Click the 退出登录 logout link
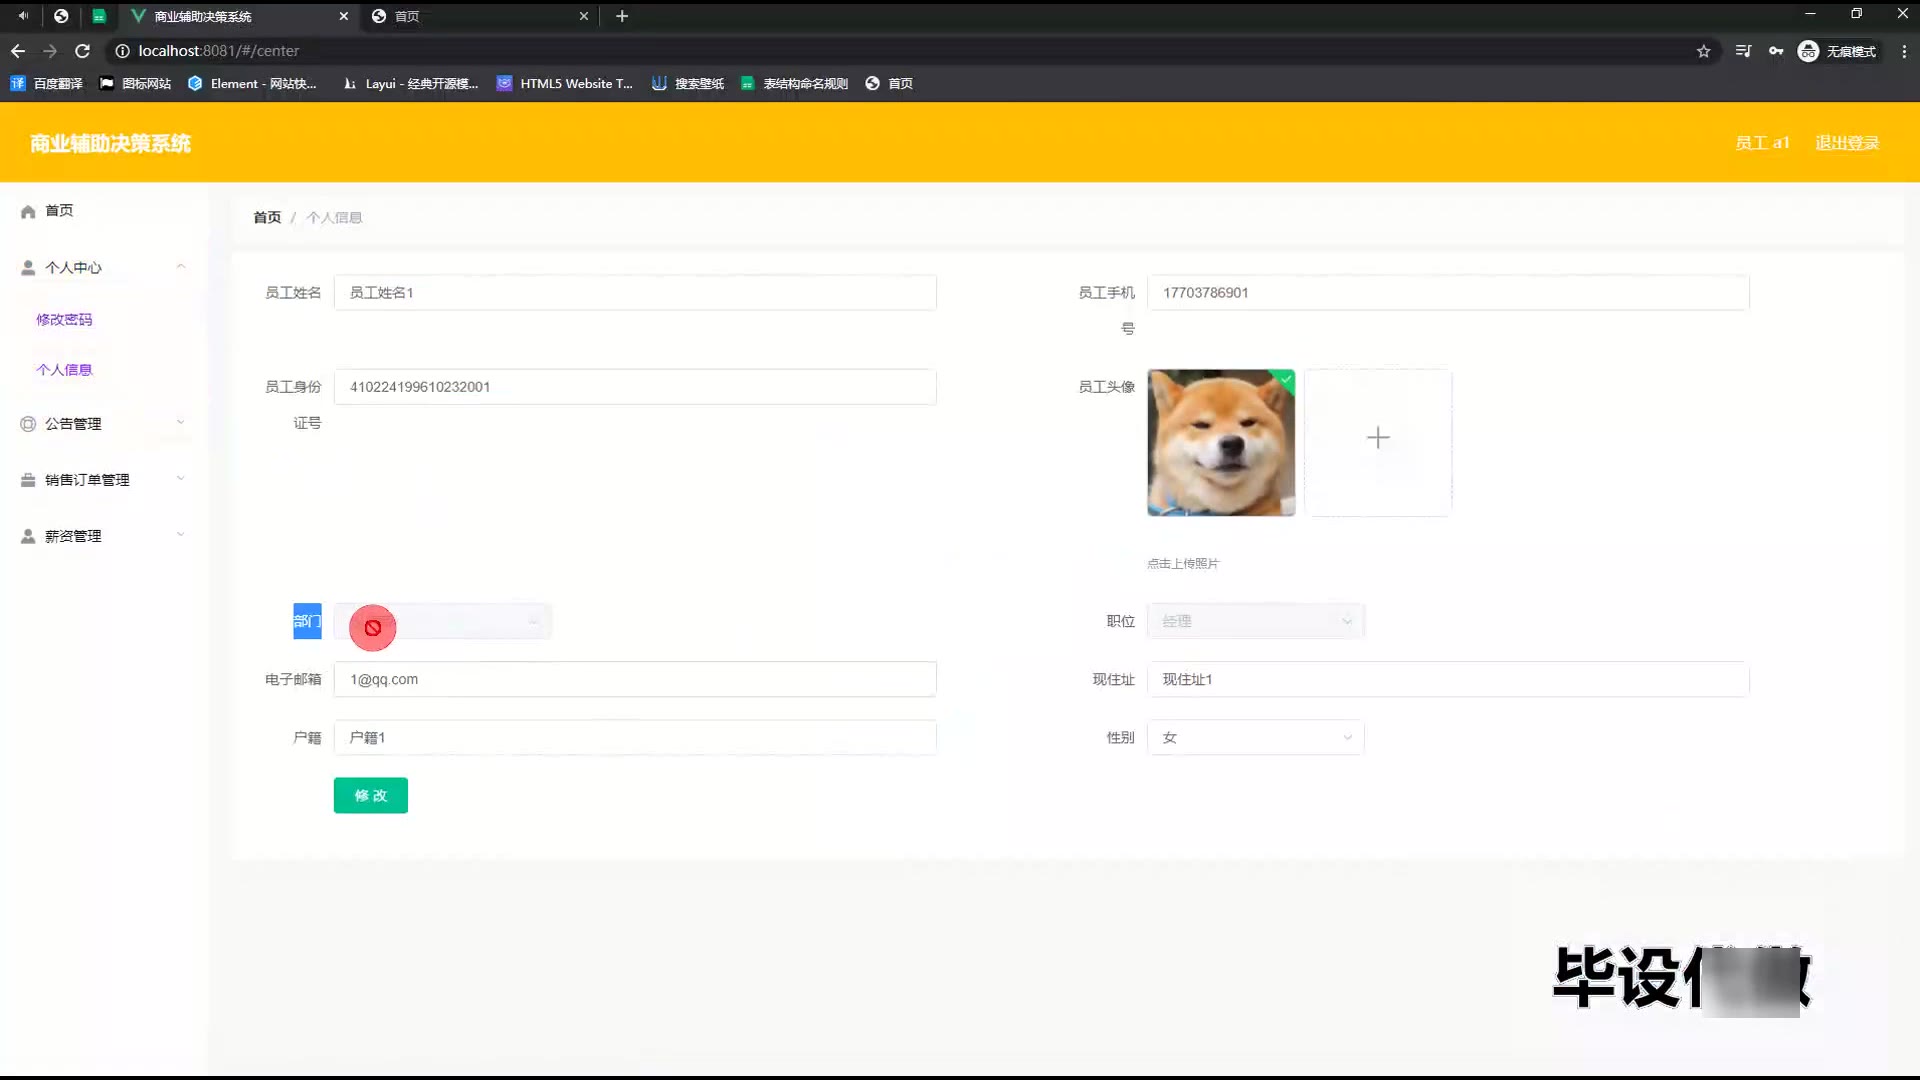The width and height of the screenshot is (1920, 1080). (x=1846, y=143)
